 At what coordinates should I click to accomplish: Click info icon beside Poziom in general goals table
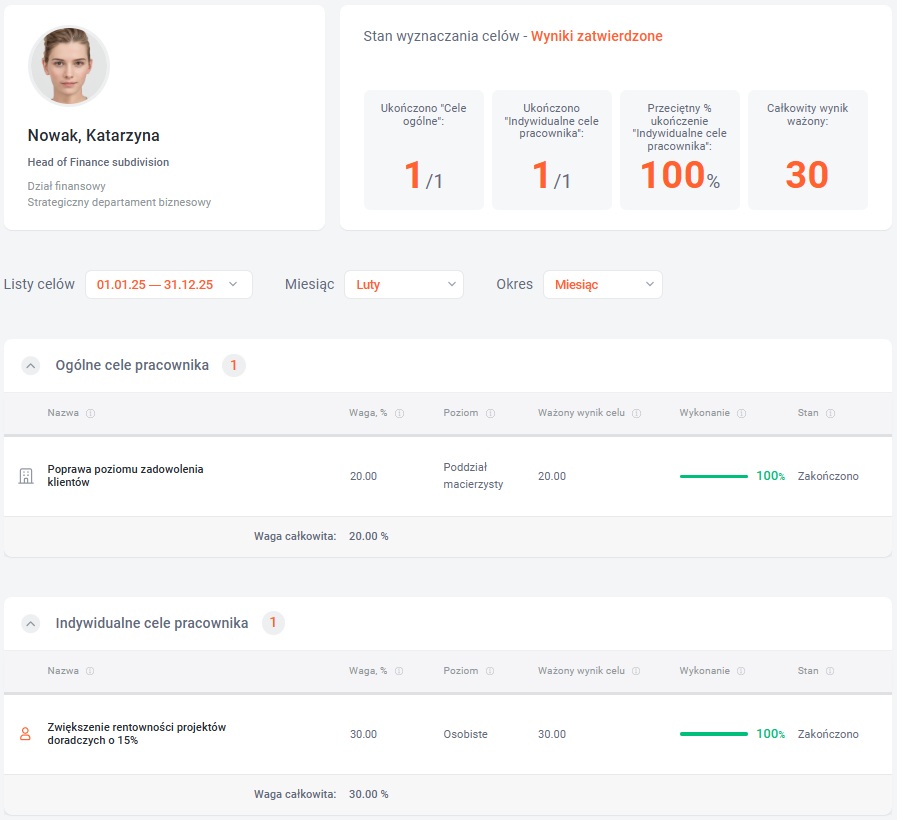pyautogui.click(x=490, y=414)
